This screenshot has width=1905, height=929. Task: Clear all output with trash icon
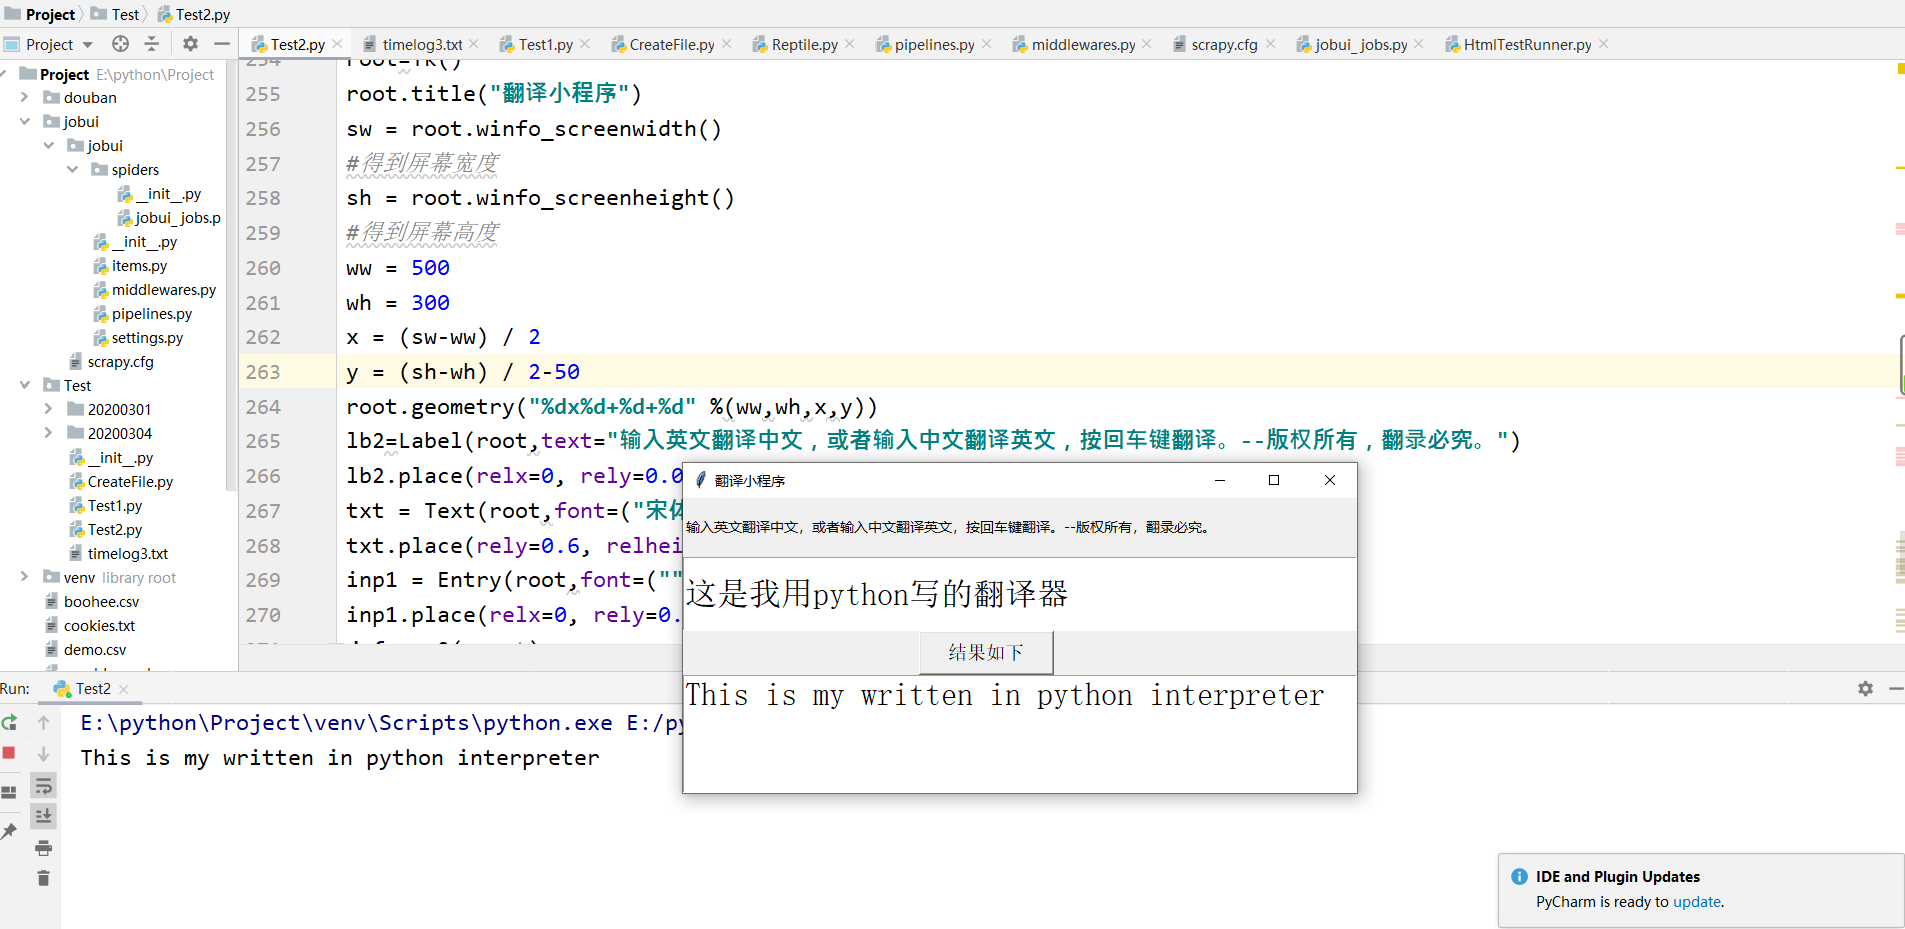tap(44, 878)
